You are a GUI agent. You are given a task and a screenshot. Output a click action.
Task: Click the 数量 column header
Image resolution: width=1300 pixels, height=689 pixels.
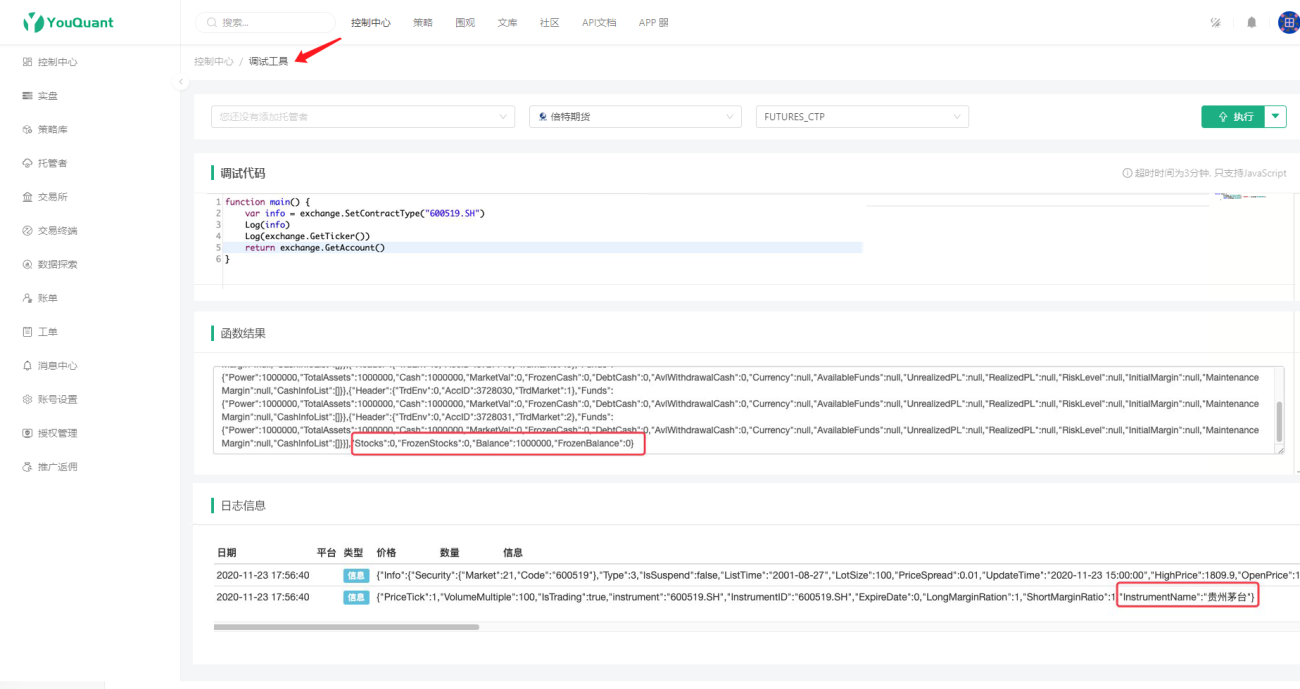tap(450, 552)
